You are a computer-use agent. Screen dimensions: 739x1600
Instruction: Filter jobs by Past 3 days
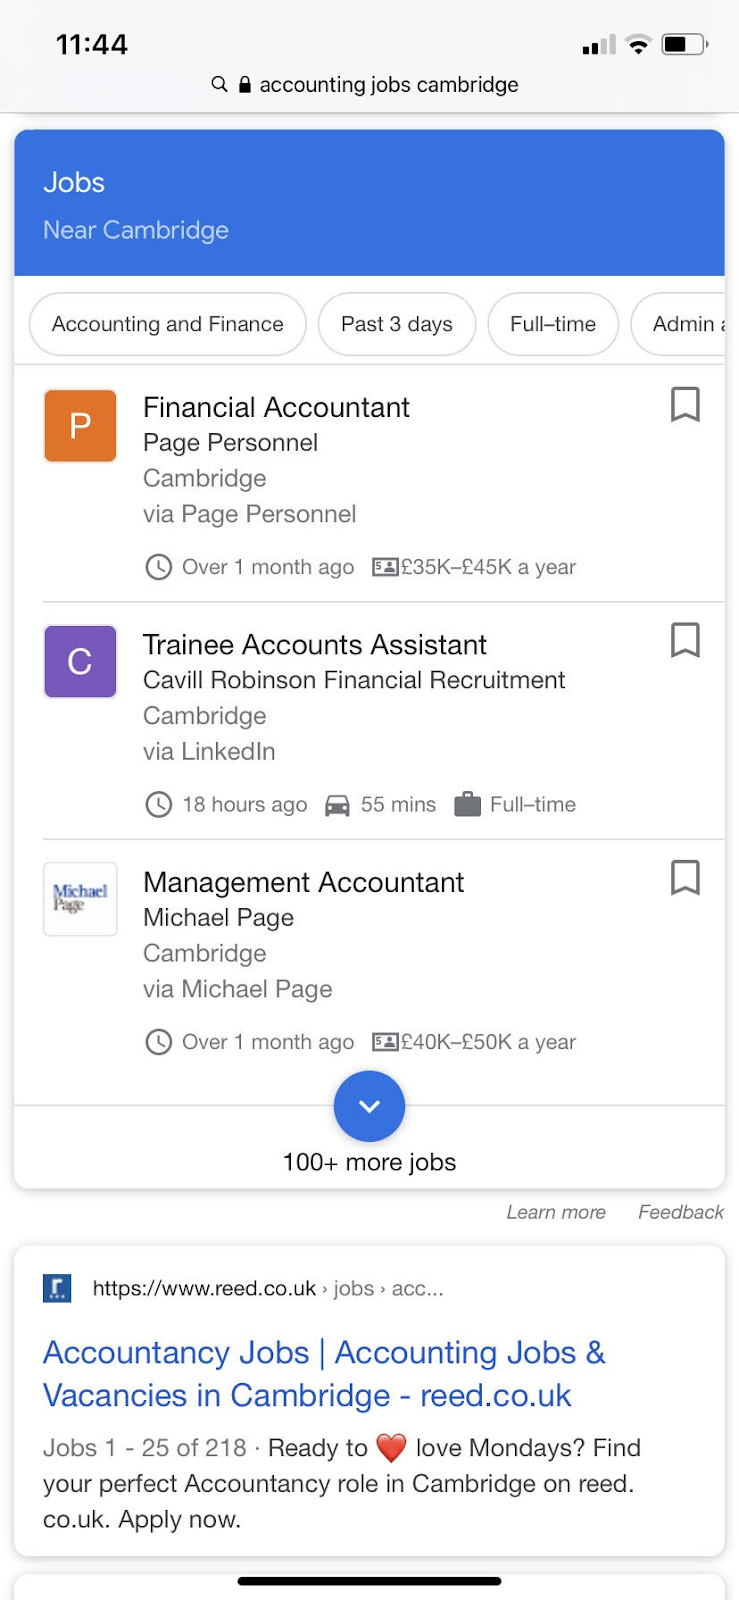(x=396, y=324)
